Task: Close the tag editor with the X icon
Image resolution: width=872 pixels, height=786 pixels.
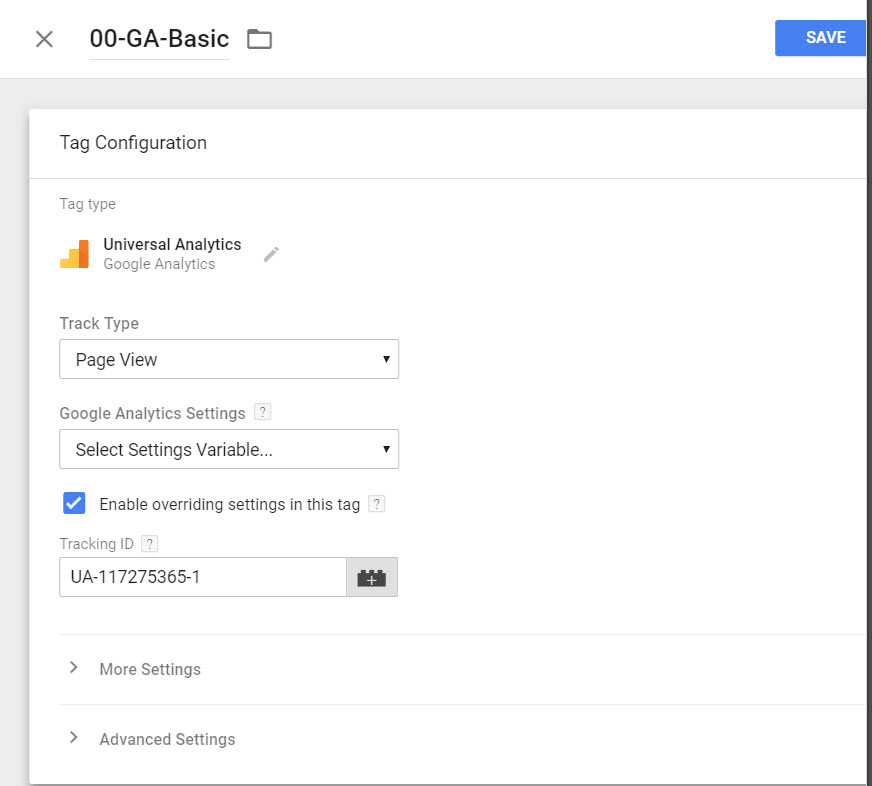Action: [x=44, y=39]
